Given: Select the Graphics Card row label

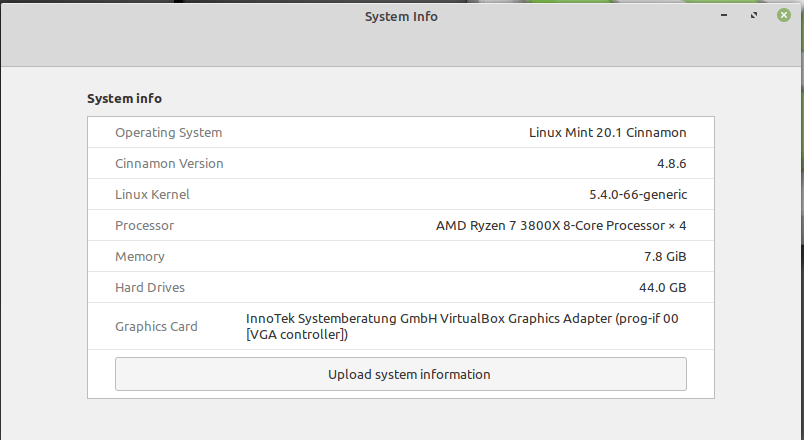Looking at the screenshot, I should pyautogui.click(x=156, y=326).
